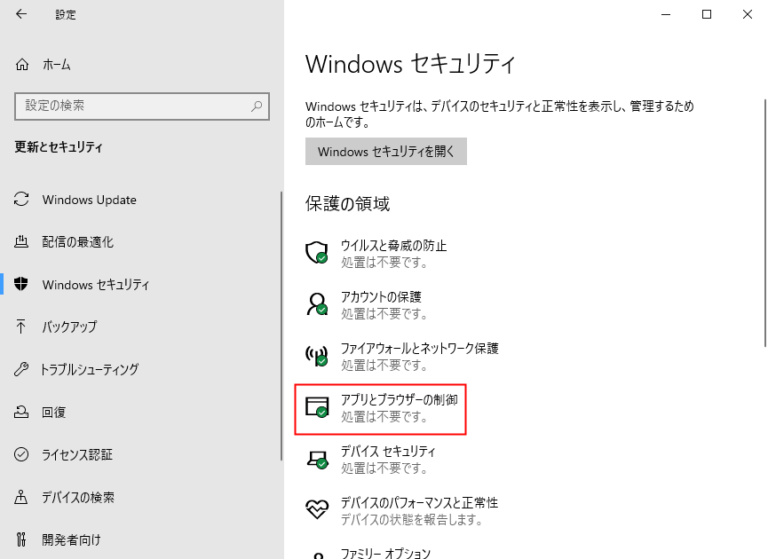
Task: Click the sidebar vertical scrollbar
Action: [x=281, y=326]
